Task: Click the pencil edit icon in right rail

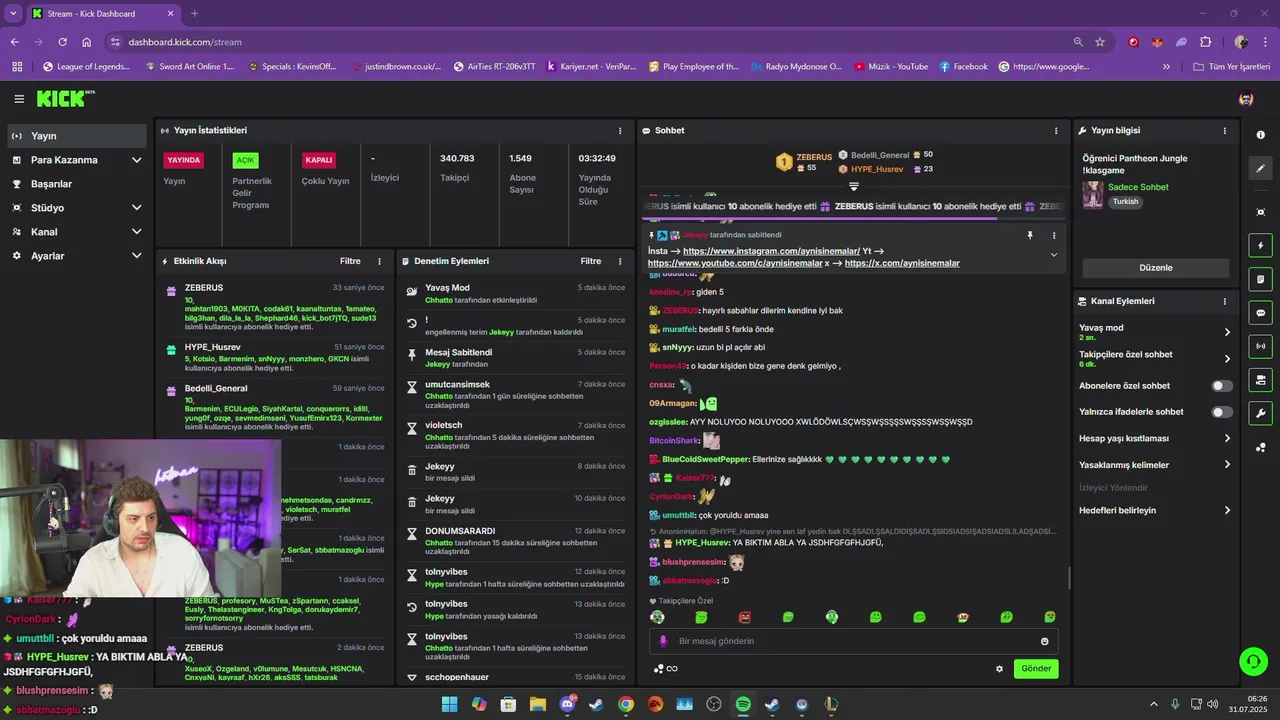Action: coord(1260,169)
